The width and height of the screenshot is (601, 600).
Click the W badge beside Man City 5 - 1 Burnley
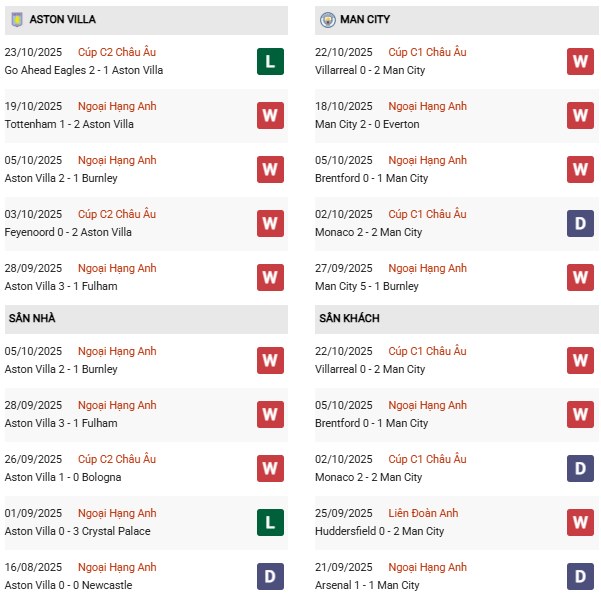(x=580, y=277)
